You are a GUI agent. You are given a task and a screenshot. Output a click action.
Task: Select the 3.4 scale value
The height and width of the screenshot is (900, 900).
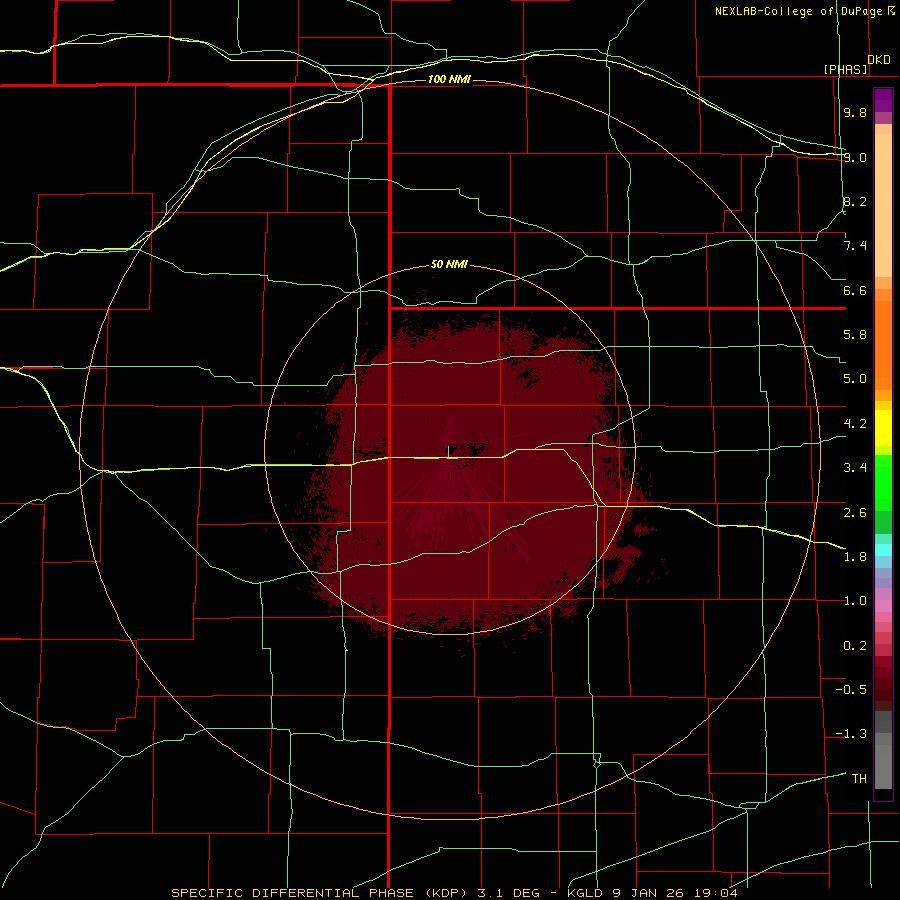coord(855,468)
